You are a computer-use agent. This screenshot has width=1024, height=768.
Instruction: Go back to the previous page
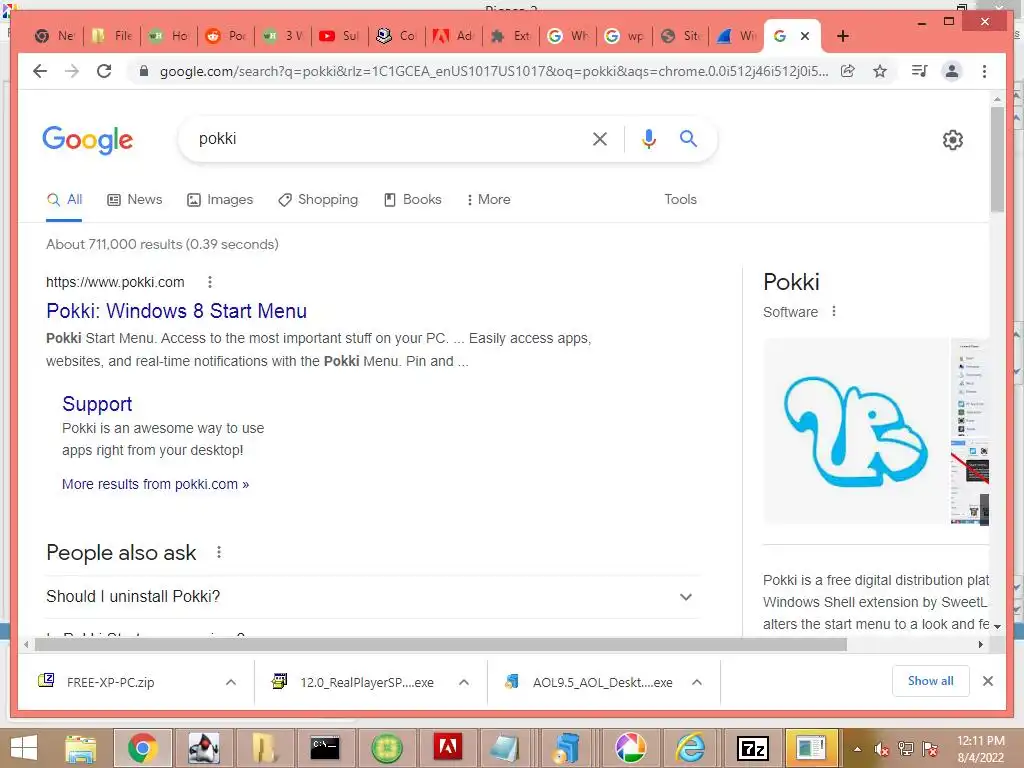click(40, 71)
